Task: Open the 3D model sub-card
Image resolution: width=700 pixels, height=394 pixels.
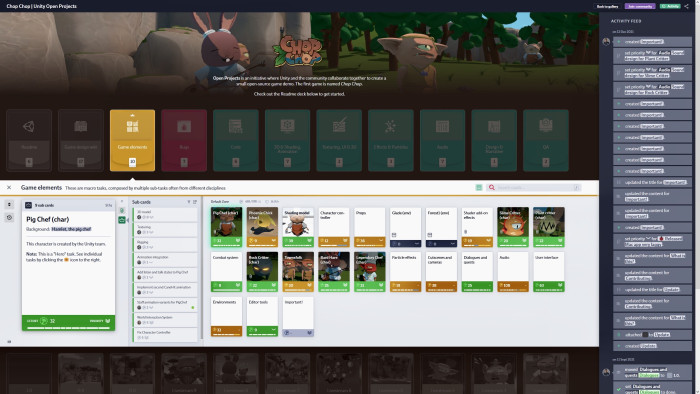Action: (x=165, y=215)
